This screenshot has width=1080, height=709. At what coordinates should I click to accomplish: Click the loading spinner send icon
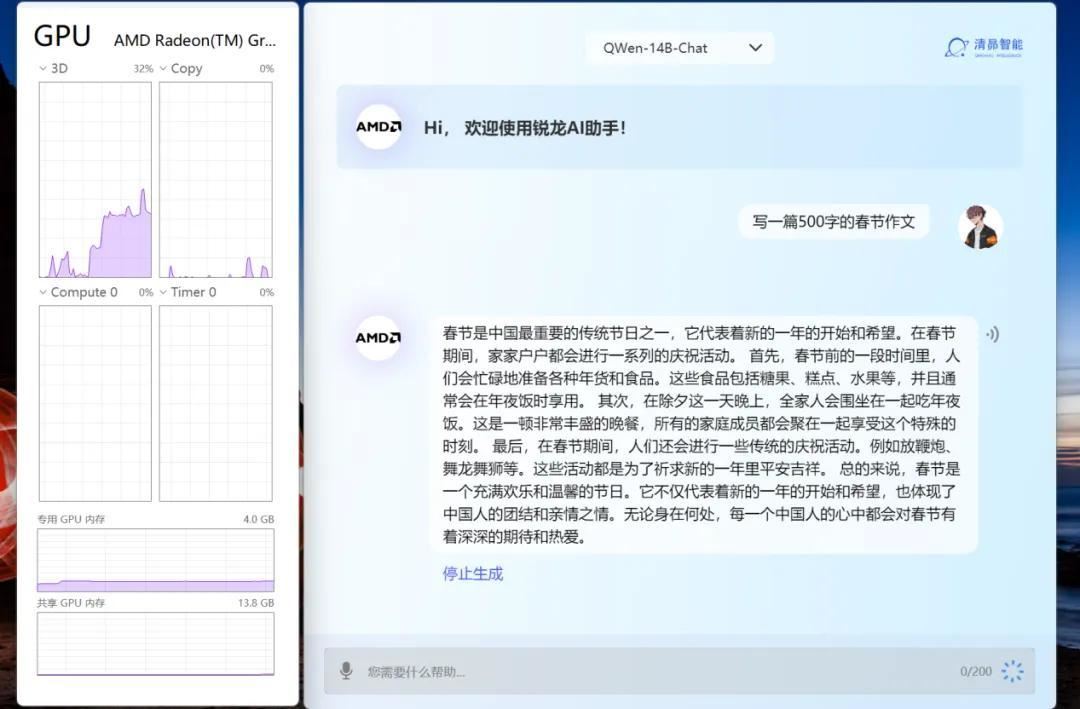[x=1013, y=671]
